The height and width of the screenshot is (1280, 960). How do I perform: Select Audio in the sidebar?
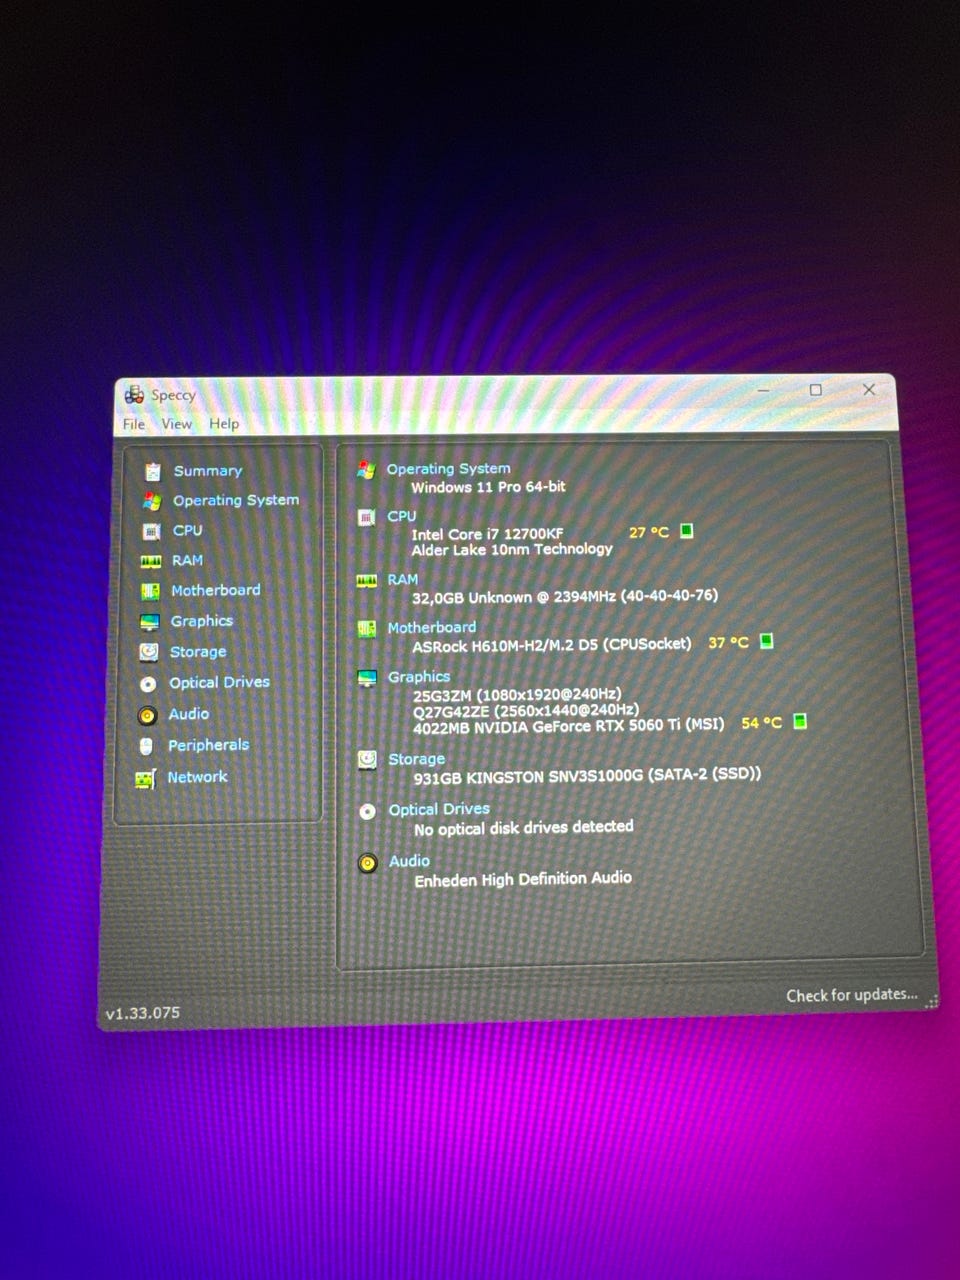[x=188, y=714]
